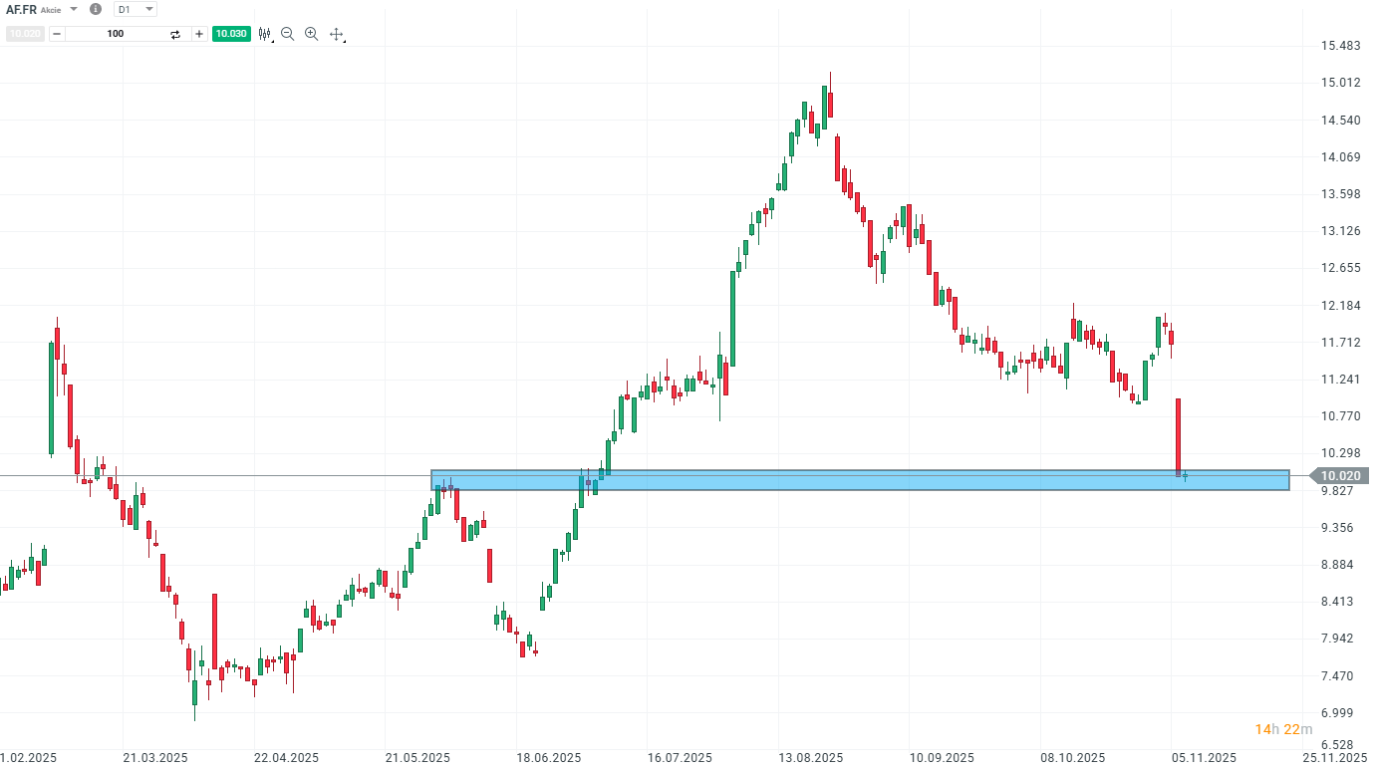Open the chart type candlestick menu
The width and height of the screenshot is (1376, 770).
[x=265, y=34]
